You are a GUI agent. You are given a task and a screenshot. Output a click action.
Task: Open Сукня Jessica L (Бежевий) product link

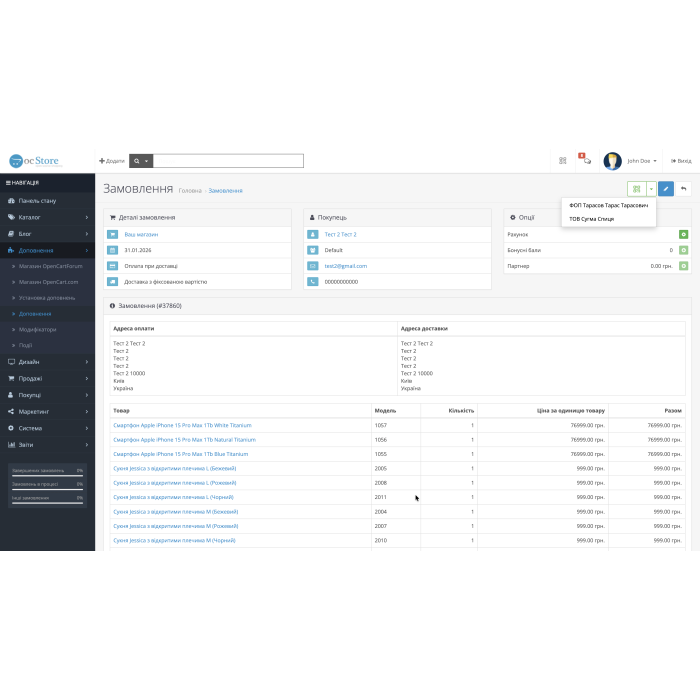[175, 468]
